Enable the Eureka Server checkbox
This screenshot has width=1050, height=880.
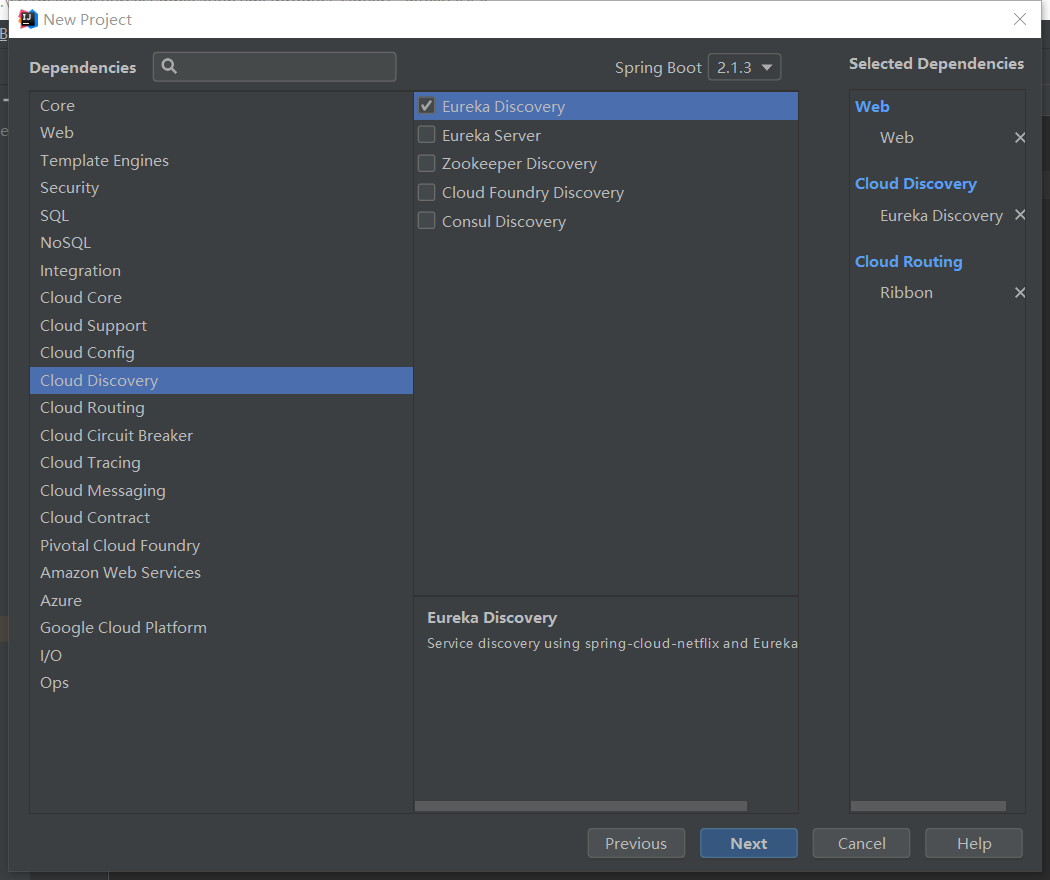click(427, 135)
